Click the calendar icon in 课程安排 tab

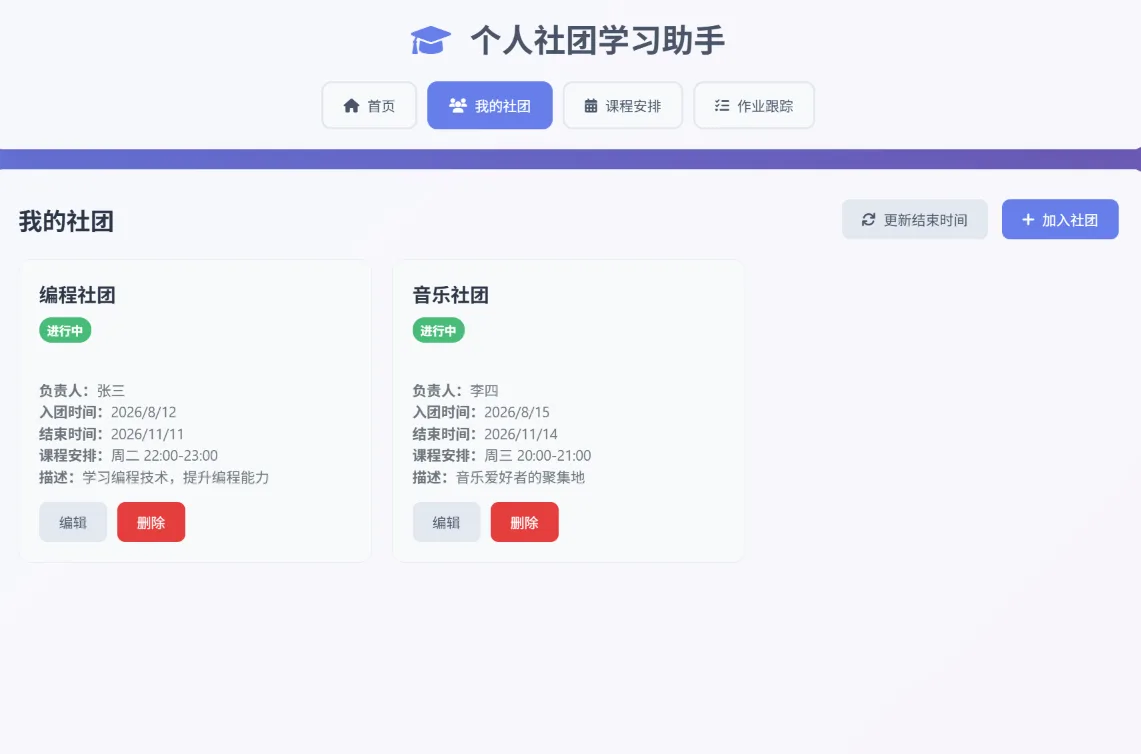tap(591, 106)
